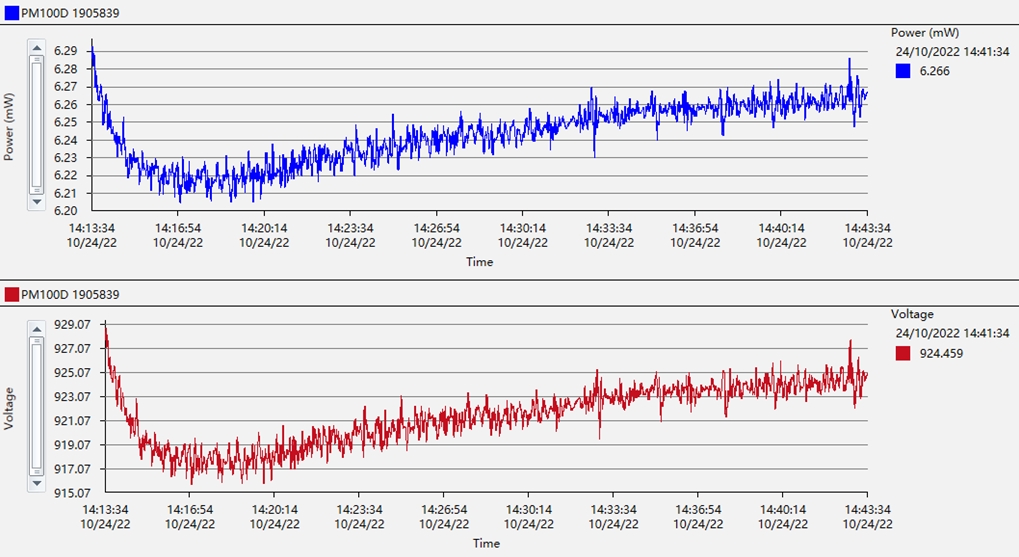This screenshot has width=1019, height=557.
Task: Click the blue square icon beside the top PM100D title
Action: 12,13
